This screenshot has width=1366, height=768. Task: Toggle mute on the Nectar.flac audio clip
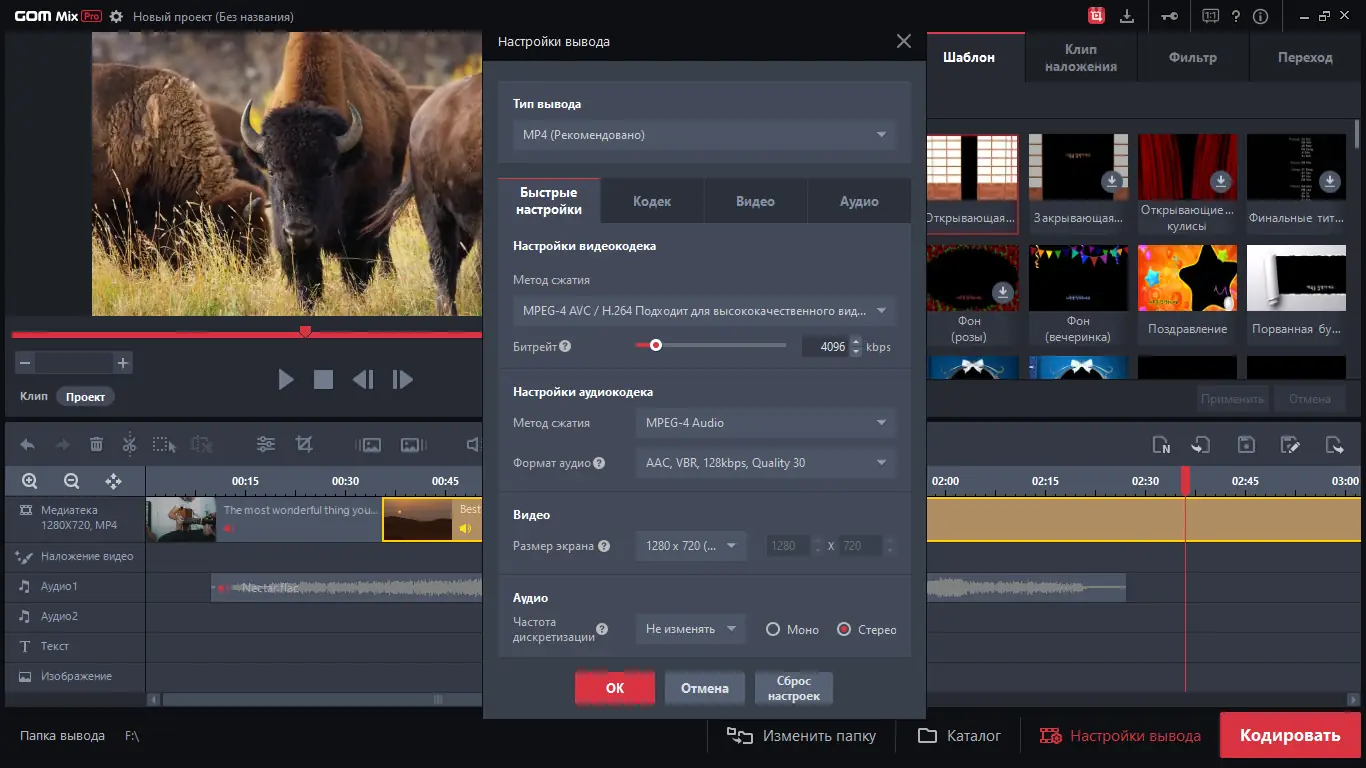coord(223,588)
